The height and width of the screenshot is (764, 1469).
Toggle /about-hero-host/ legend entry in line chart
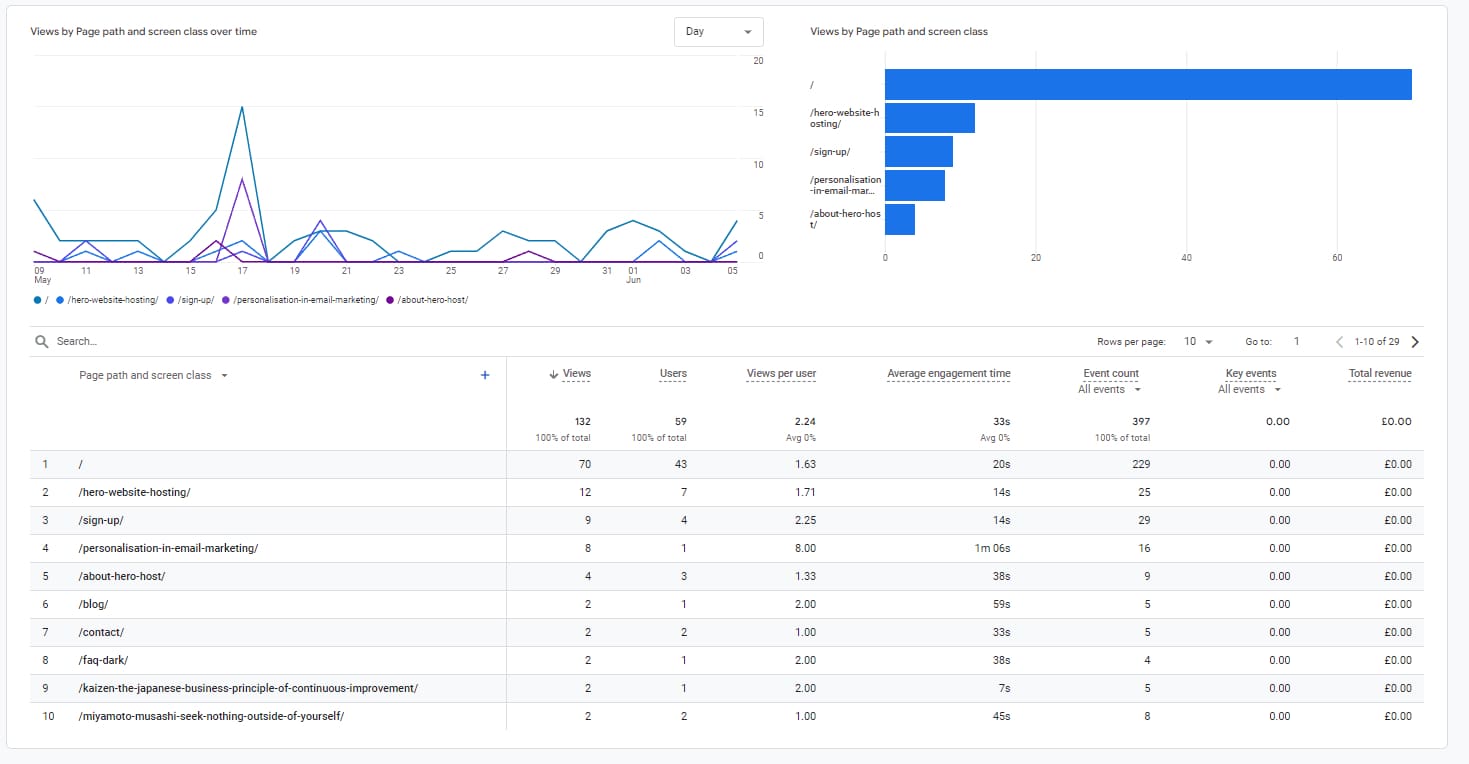coord(427,300)
